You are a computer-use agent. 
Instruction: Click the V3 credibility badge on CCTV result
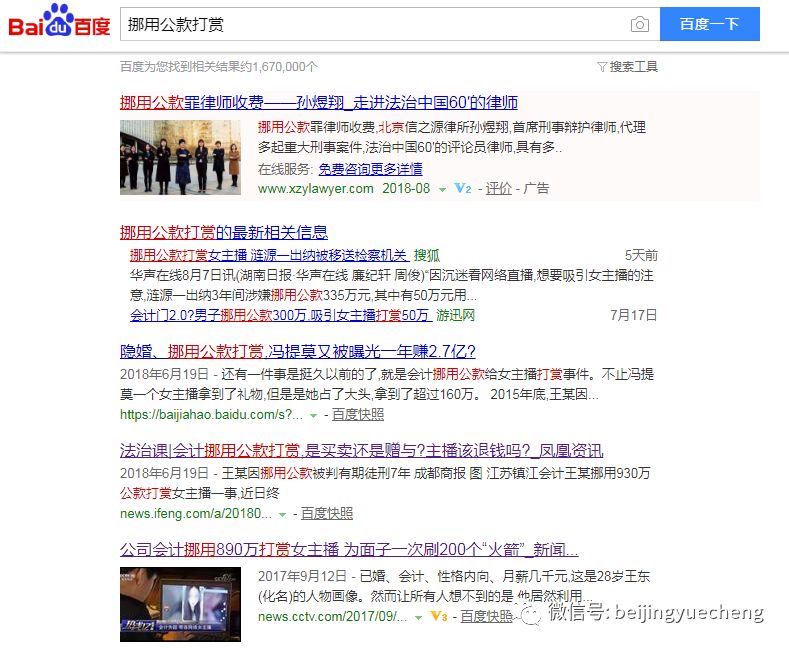[439, 616]
